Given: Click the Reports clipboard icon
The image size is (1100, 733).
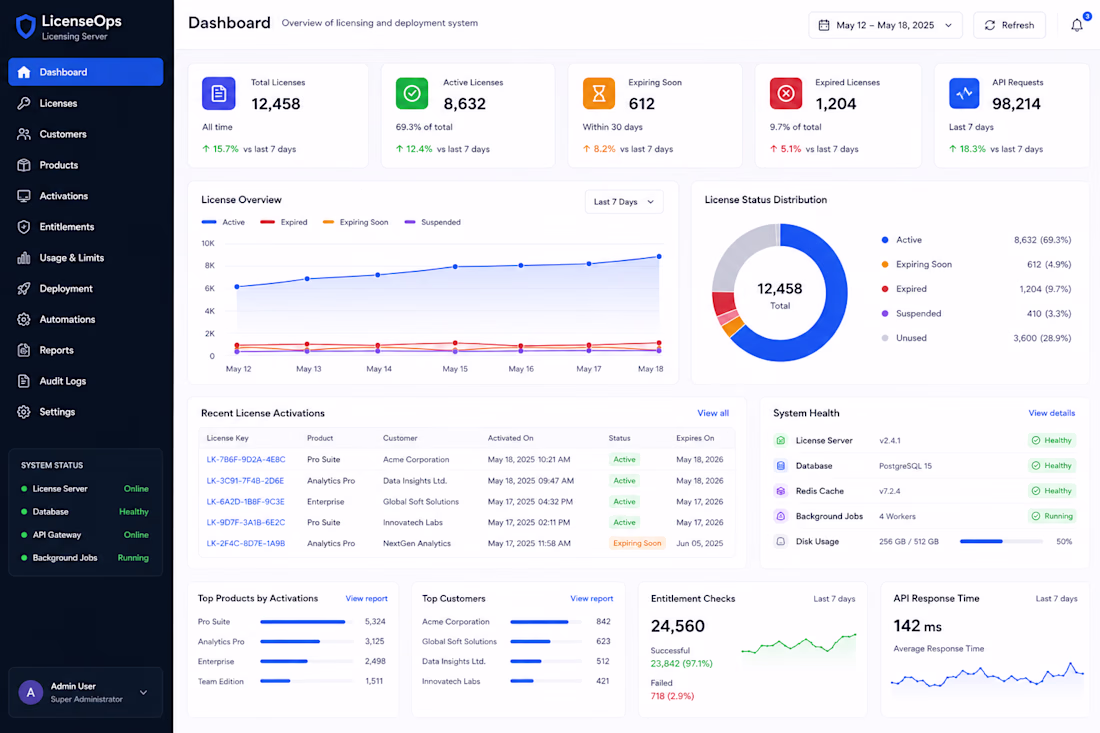Looking at the screenshot, I should pyautogui.click(x=24, y=350).
